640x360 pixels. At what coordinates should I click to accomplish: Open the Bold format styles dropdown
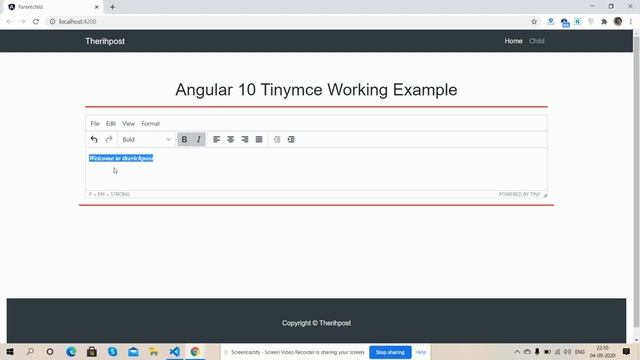[147, 140]
